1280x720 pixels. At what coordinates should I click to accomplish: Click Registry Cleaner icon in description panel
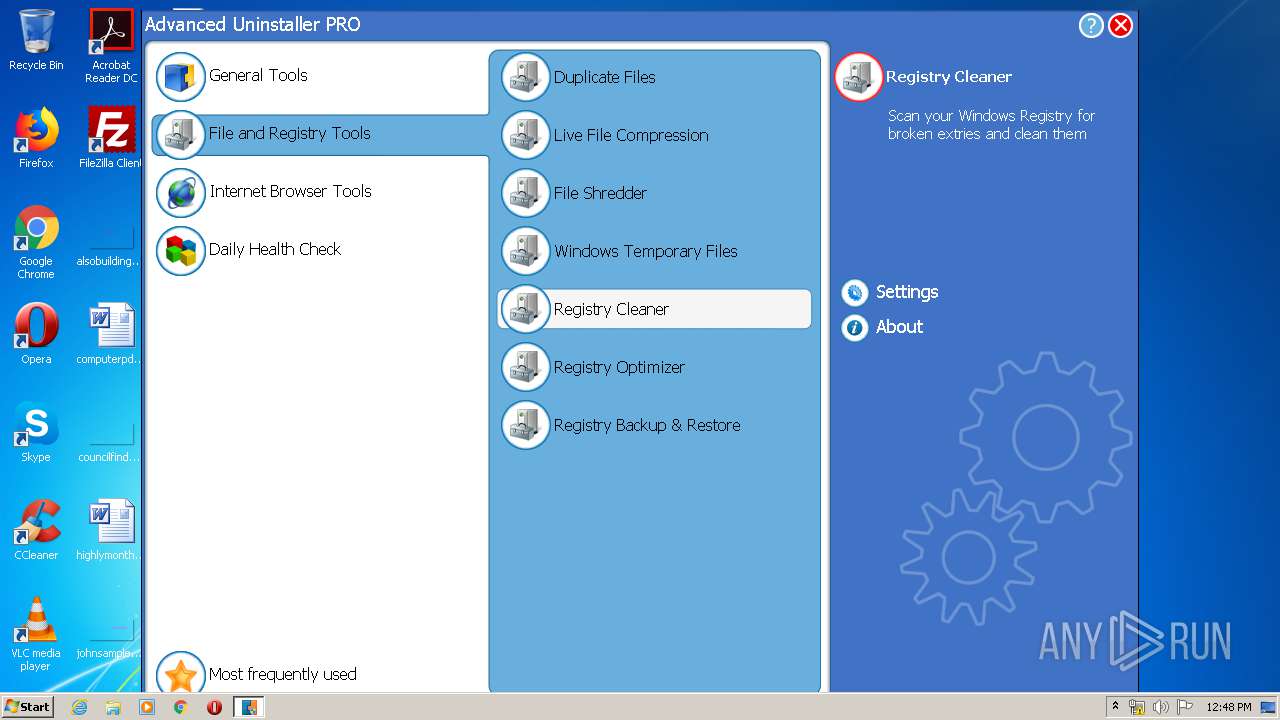pos(859,77)
